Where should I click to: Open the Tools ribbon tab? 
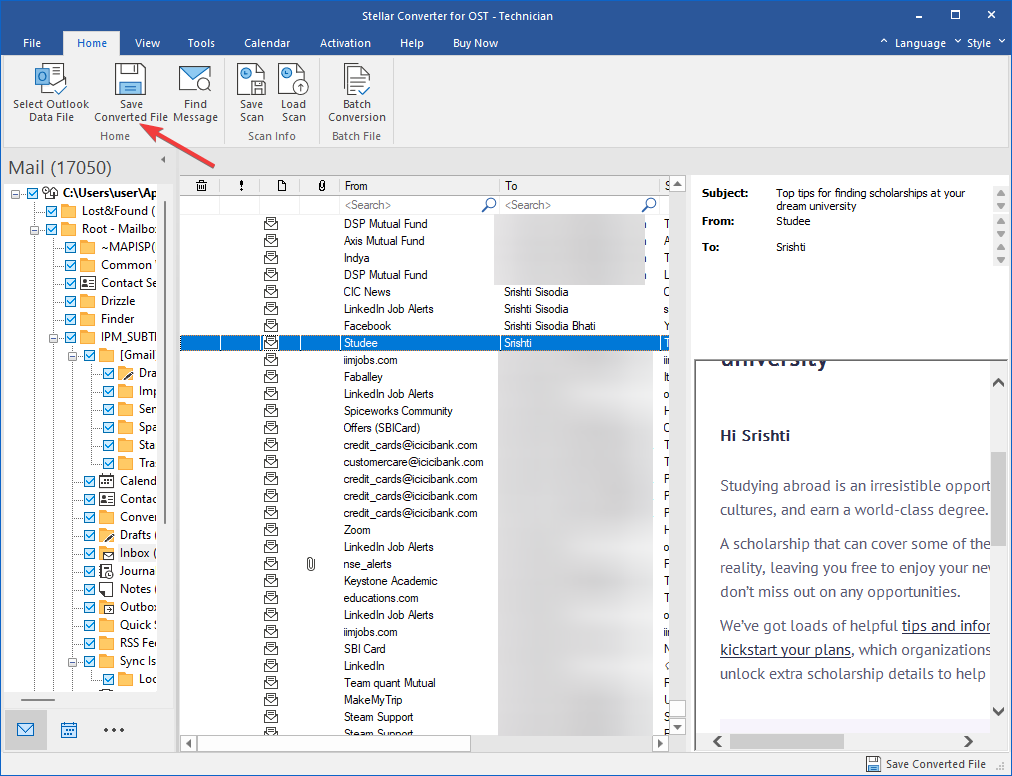coord(201,43)
